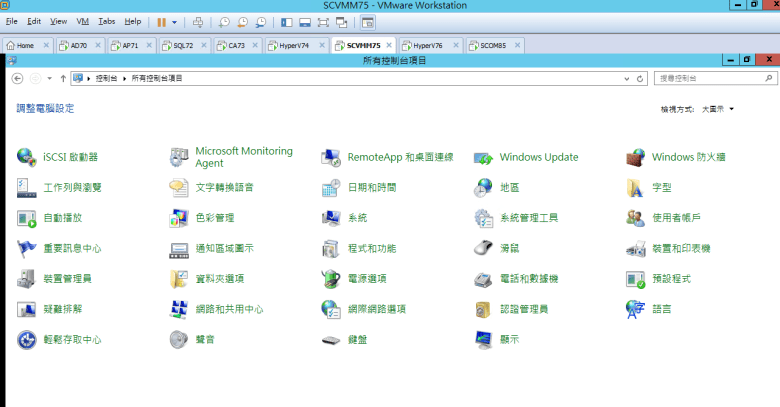This screenshot has height=407, width=780.
Task: Open 裝置管理員 (Device Manager)
Action: coord(67,278)
